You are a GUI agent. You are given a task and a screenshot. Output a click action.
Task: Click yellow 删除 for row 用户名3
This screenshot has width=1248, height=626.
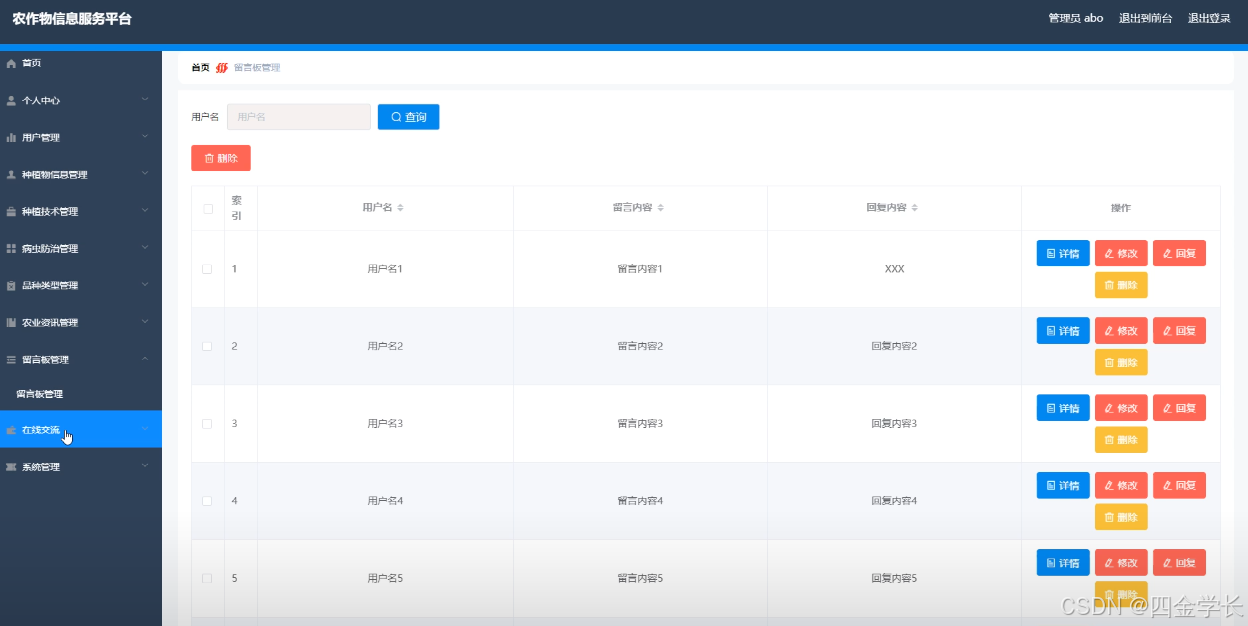(x=1121, y=439)
